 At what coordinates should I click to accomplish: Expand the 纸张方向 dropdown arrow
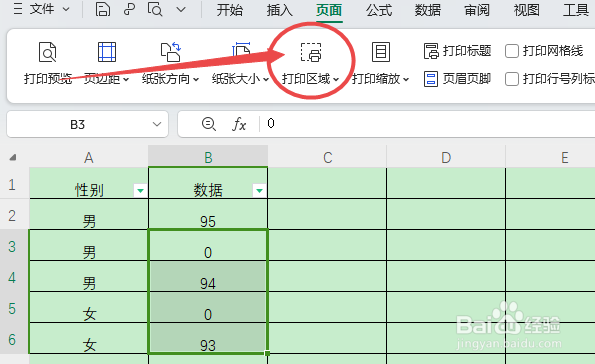click(196, 80)
